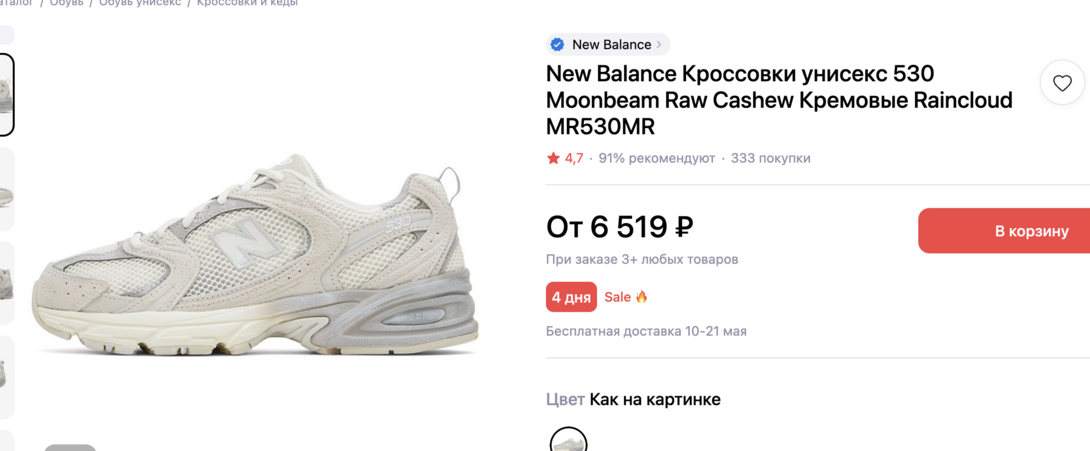
Task: Select the third sneaker thumbnail
Action: coord(6,283)
